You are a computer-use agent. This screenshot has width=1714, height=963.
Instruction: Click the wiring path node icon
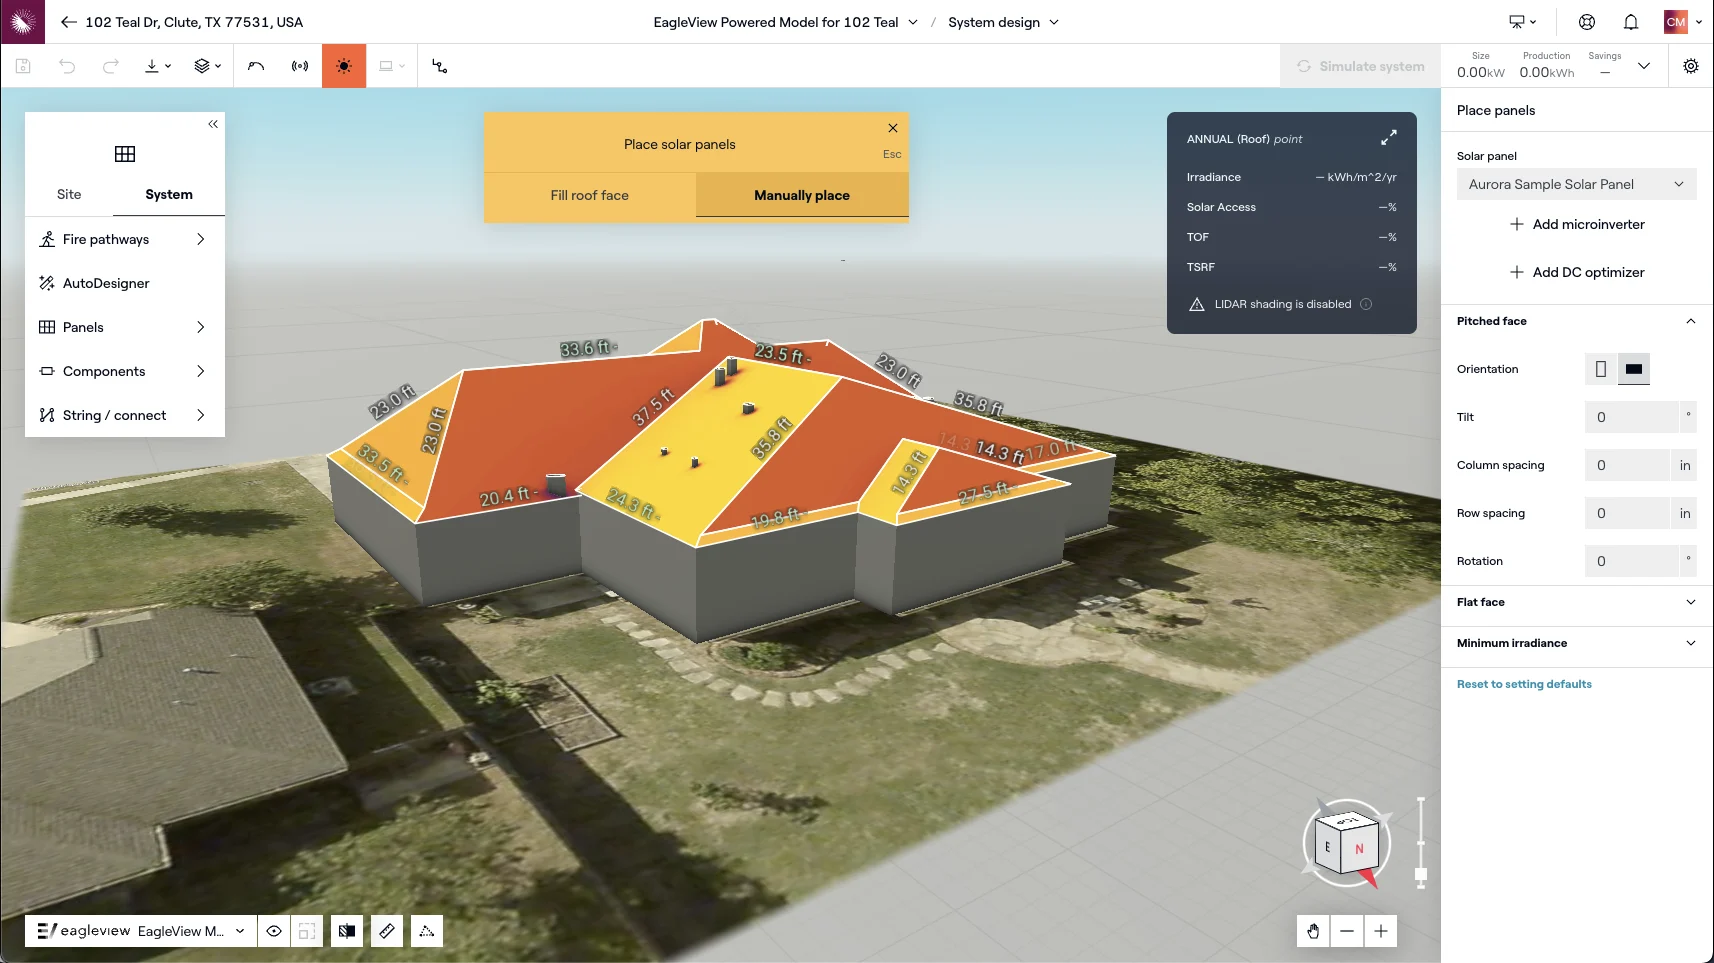click(439, 66)
